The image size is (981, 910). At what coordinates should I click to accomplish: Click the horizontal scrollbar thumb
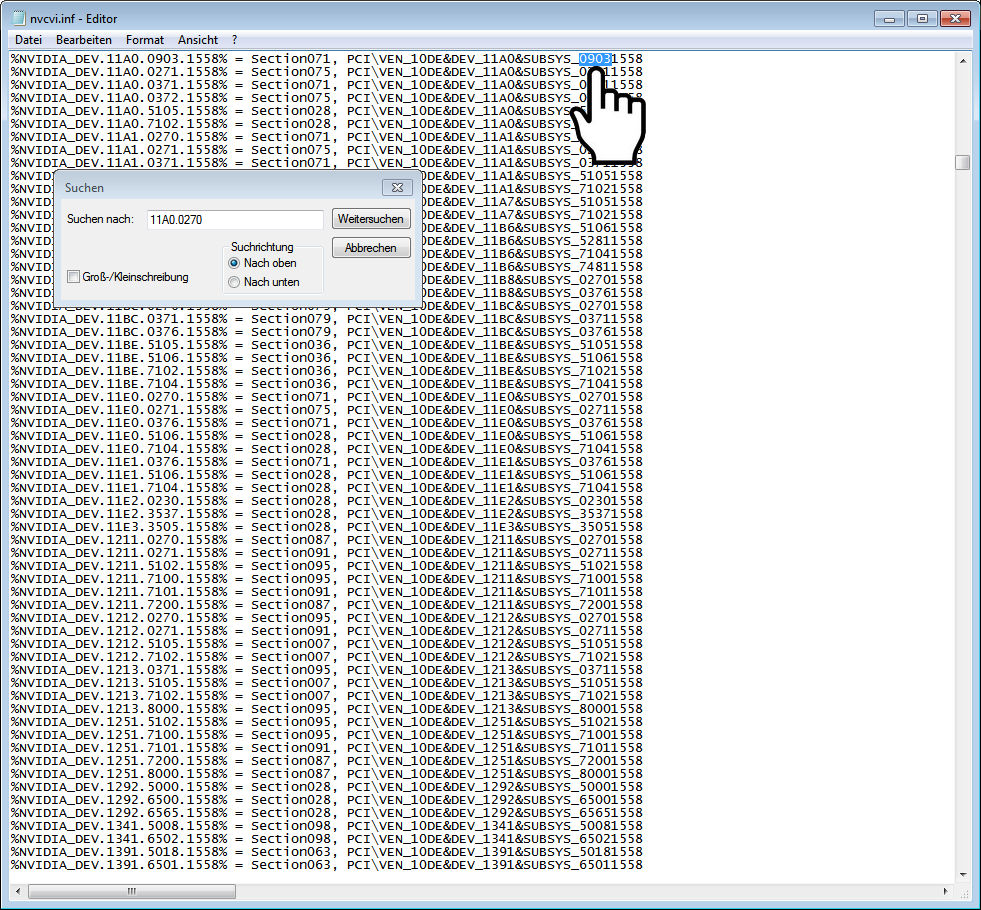(132, 891)
